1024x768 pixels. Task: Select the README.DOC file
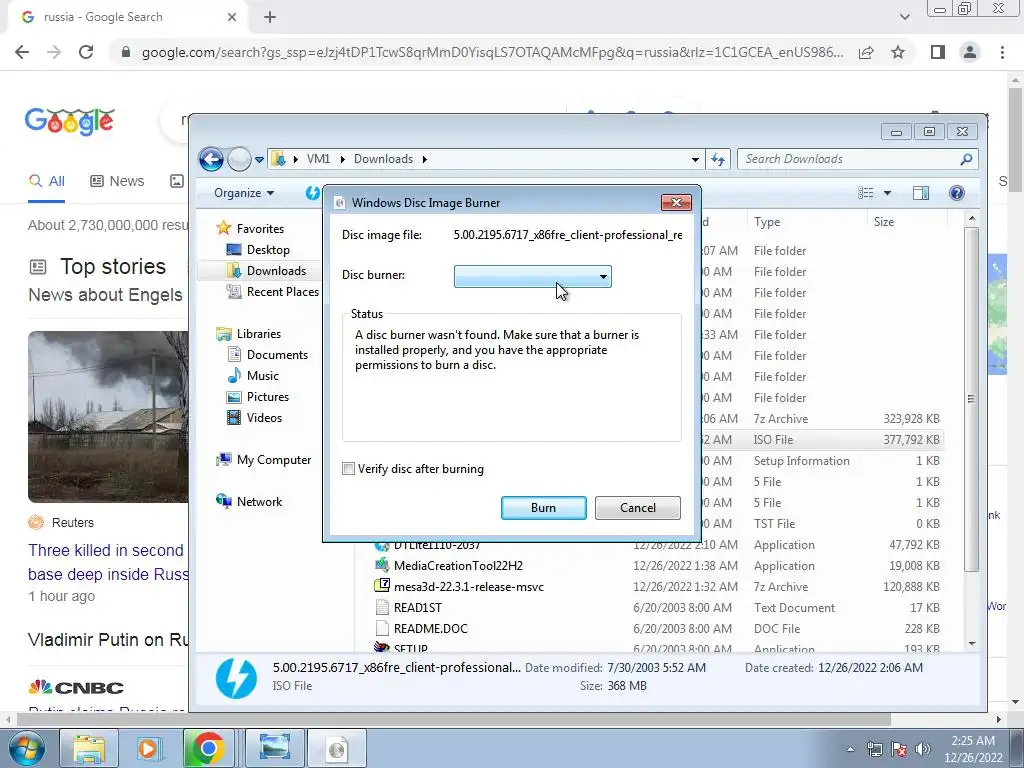point(430,628)
